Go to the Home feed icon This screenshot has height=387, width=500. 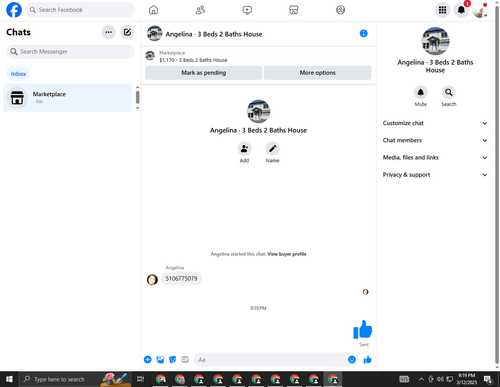coord(153,10)
